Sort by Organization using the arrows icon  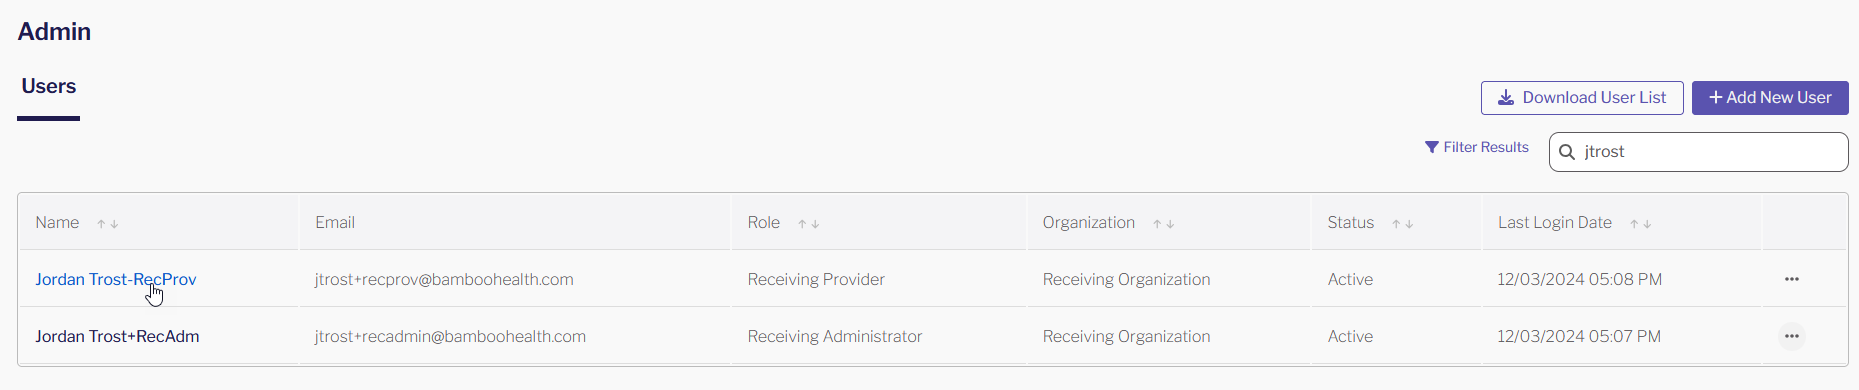click(x=1164, y=224)
